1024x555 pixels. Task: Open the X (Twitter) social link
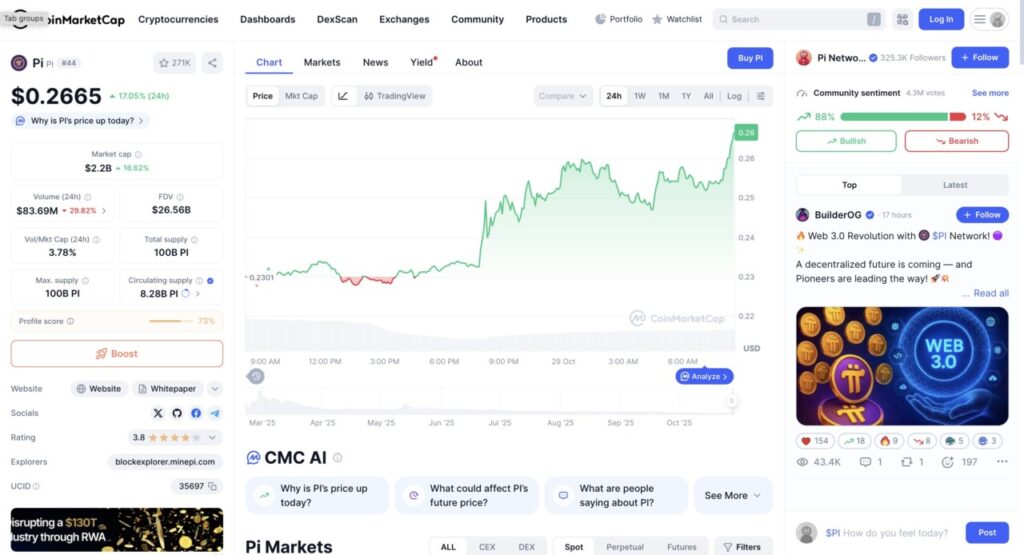pos(157,413)
